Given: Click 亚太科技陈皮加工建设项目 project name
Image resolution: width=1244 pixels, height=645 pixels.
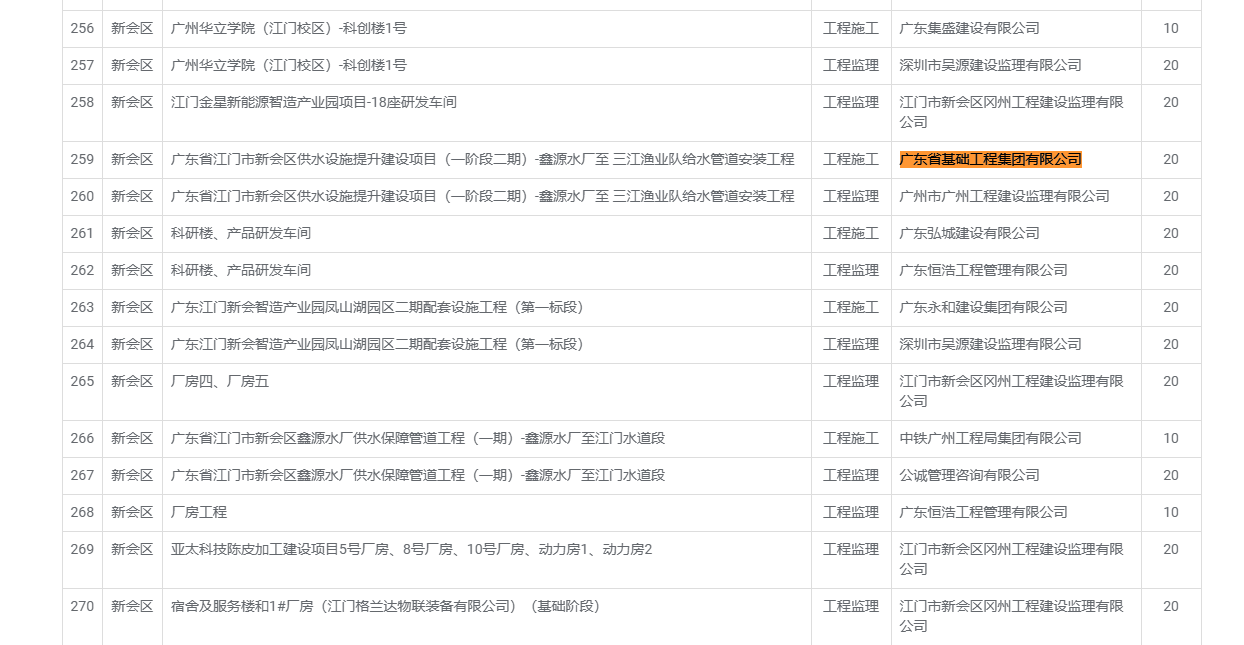Looking at the screenshot, I should pyautogui.click(x=411, y=549).
